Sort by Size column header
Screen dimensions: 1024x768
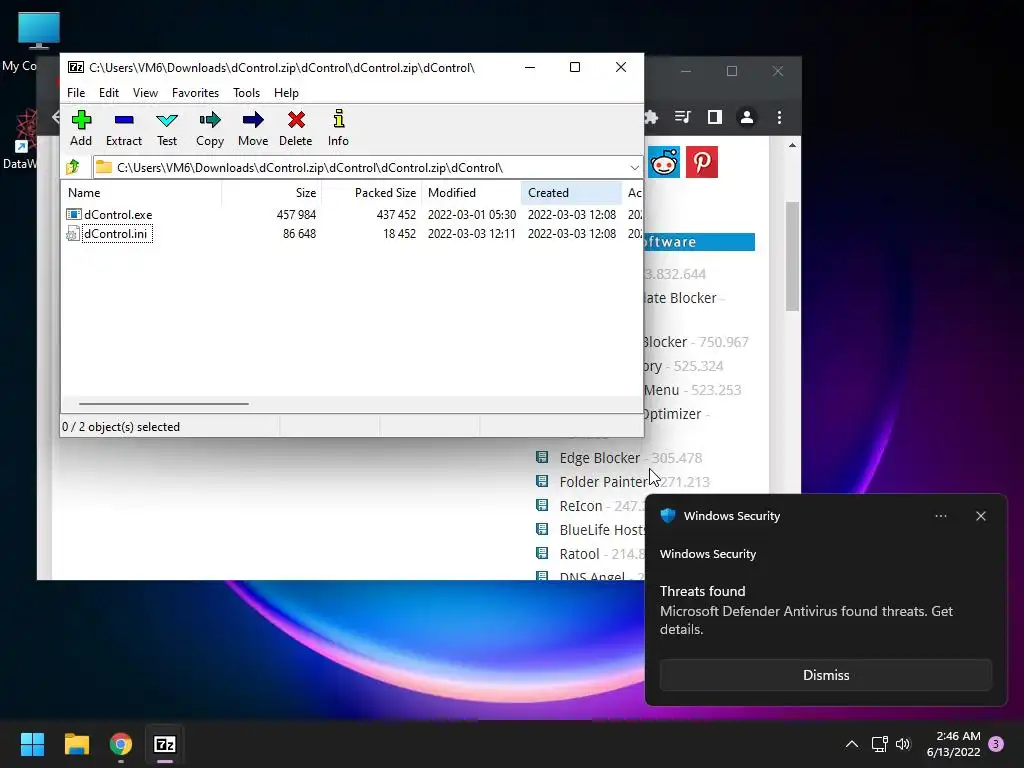(272, 193)
